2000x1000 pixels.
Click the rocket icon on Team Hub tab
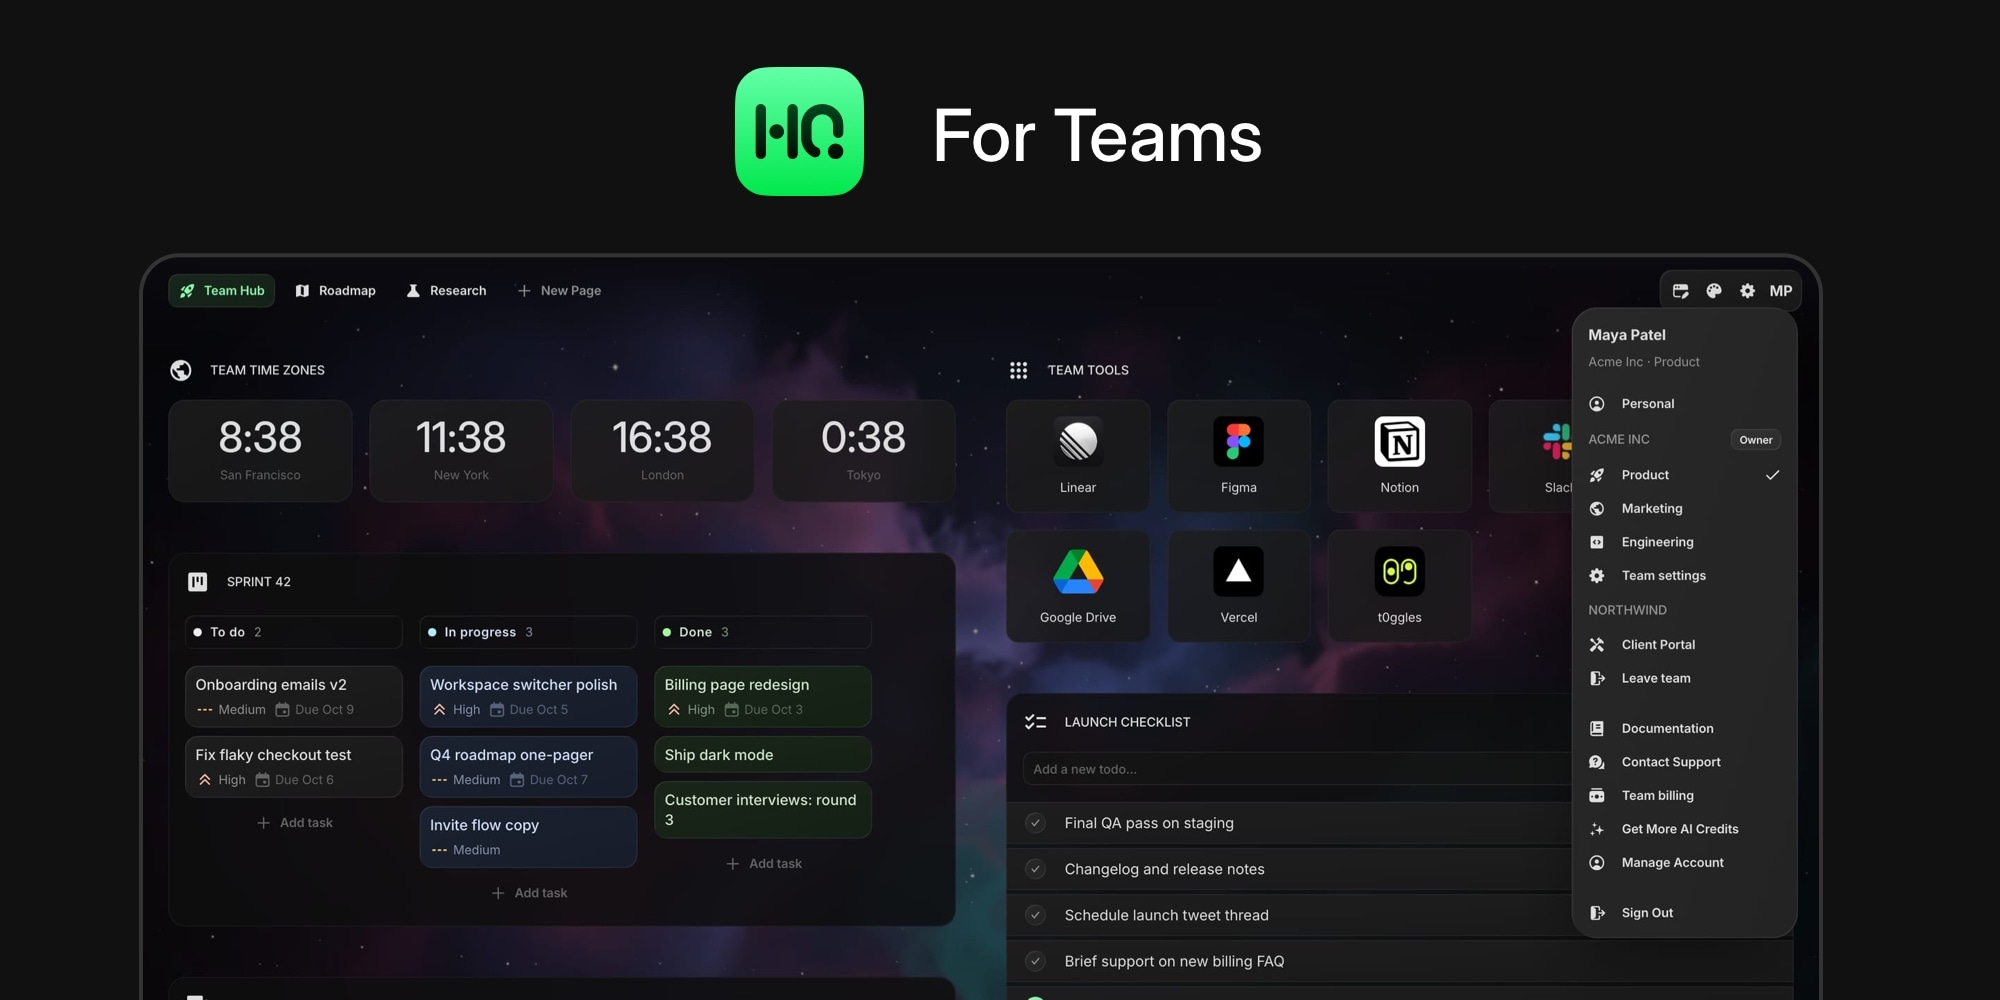click(187, 291)
